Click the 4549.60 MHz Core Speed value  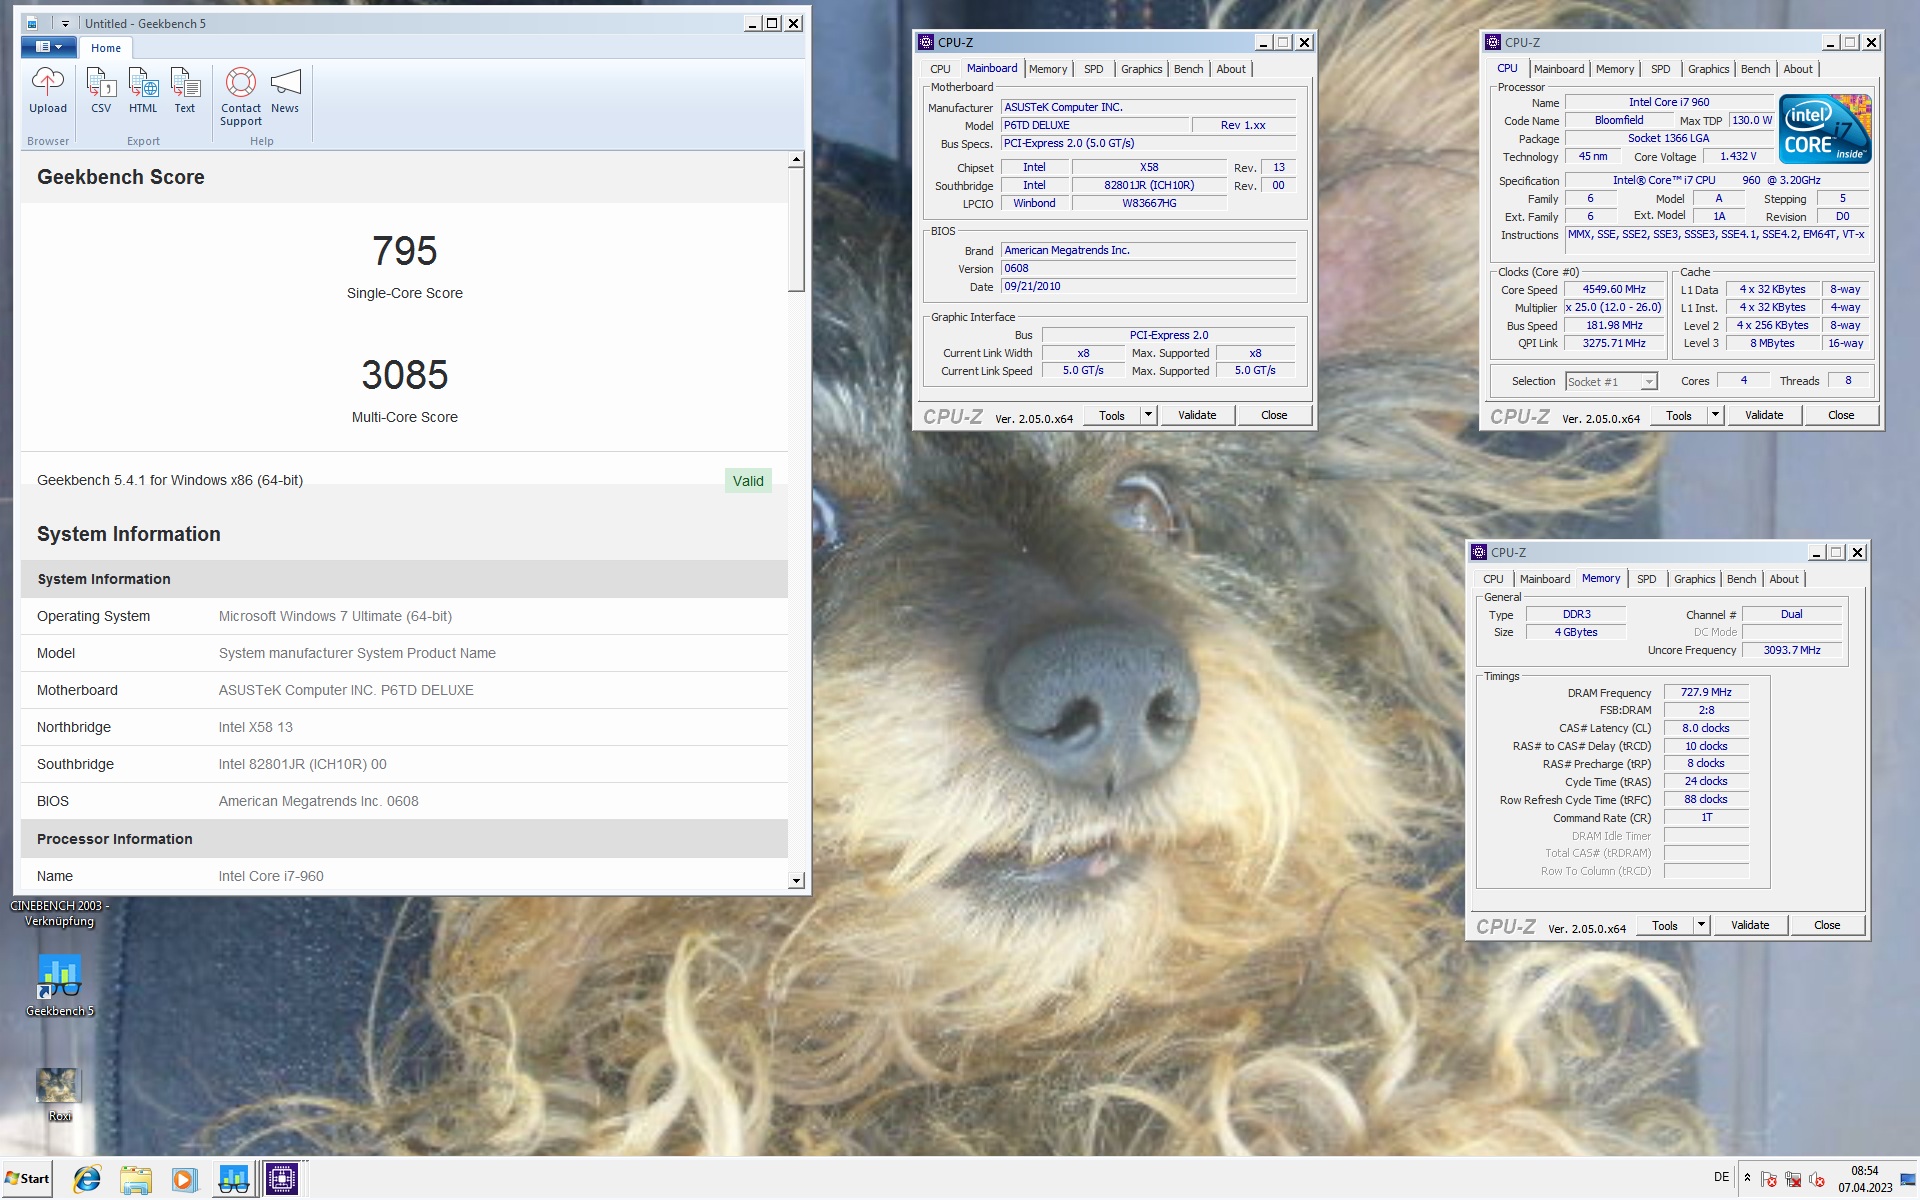(1613, 290)
